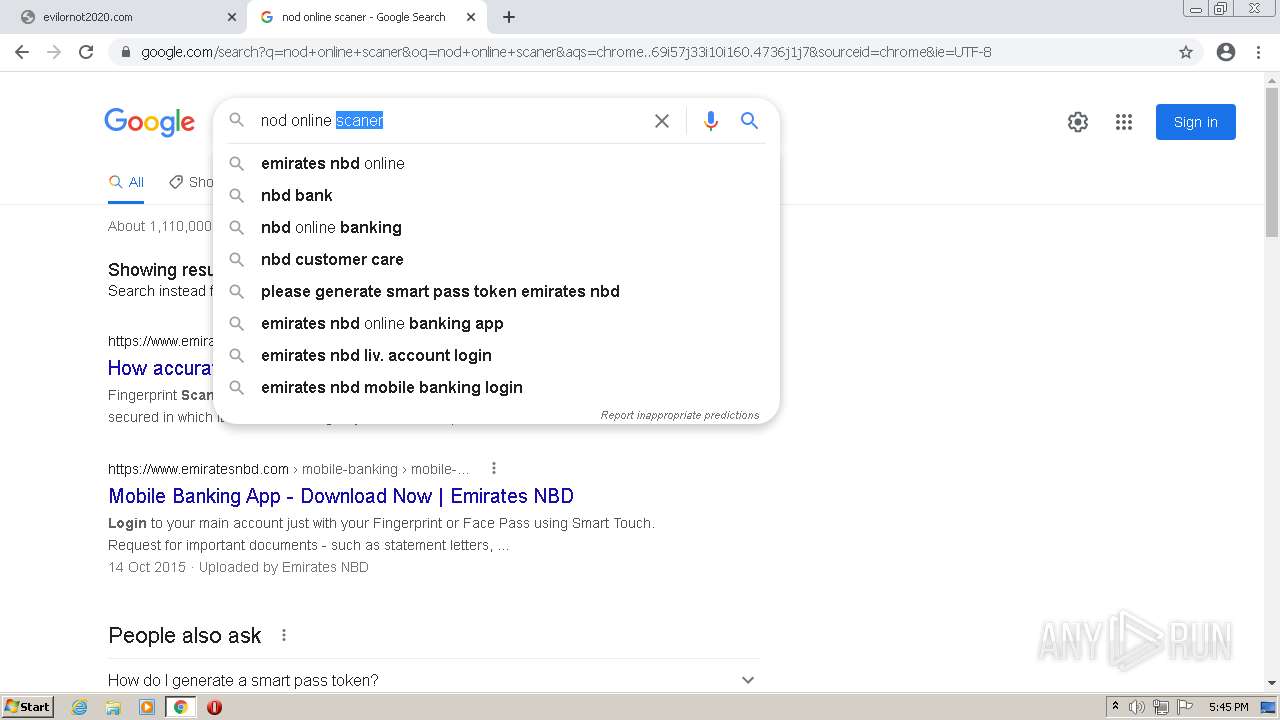Viewport: 1280px width, 720px height.
Task: Open the Windows Start menu
Action: point(28,707)
